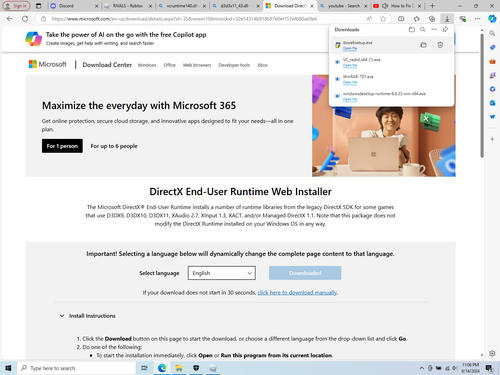The image size is (500, 375).
Task: Click the For up to 6 people link
Action: point(114,146)
